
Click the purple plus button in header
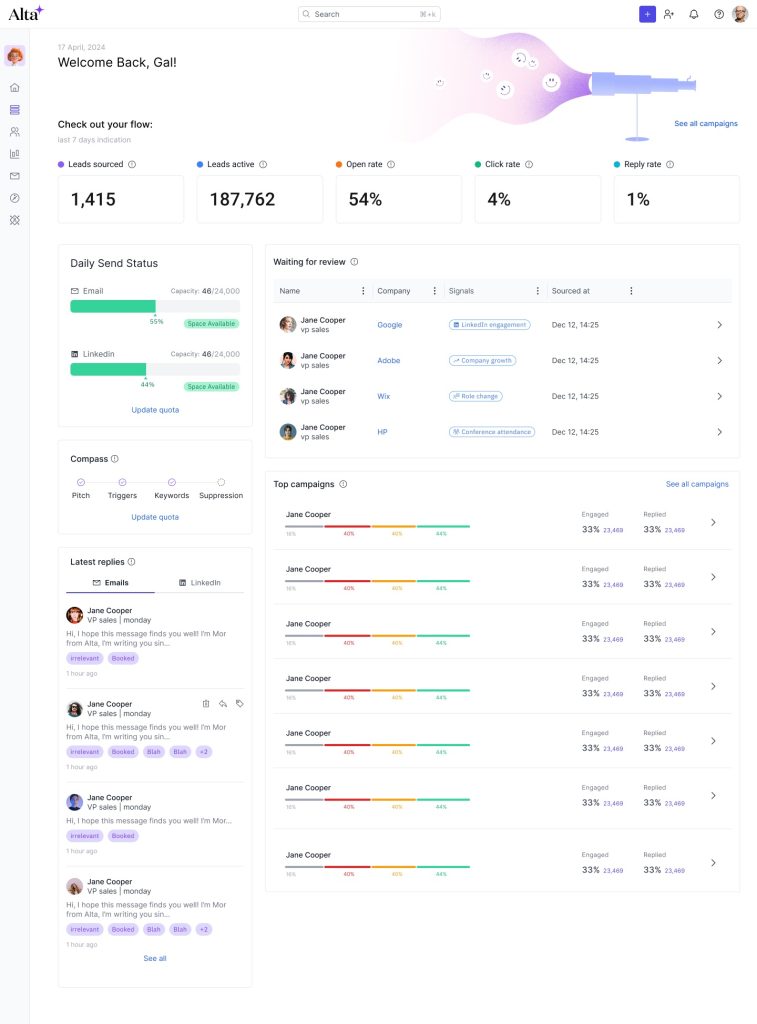point(647,14)
